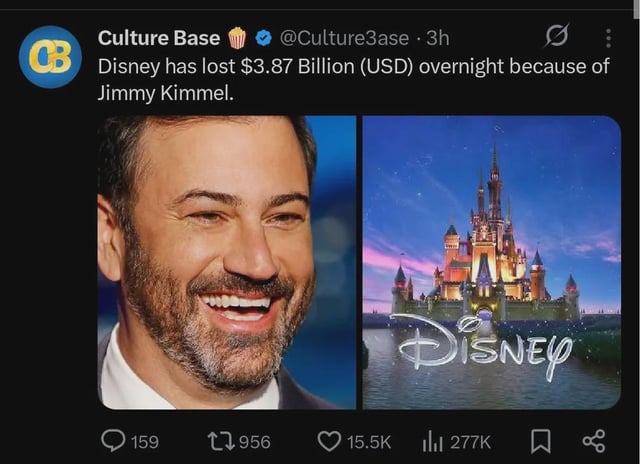
Task: Click the reply speech bubble icon
Action: point(115,441)
